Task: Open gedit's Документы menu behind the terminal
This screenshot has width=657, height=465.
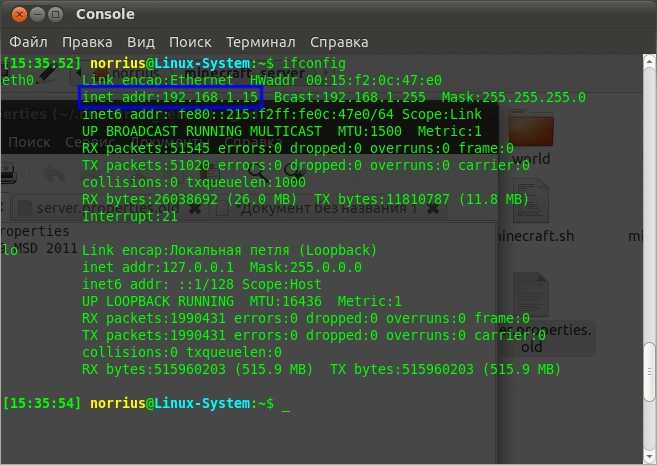Action: 170,142
